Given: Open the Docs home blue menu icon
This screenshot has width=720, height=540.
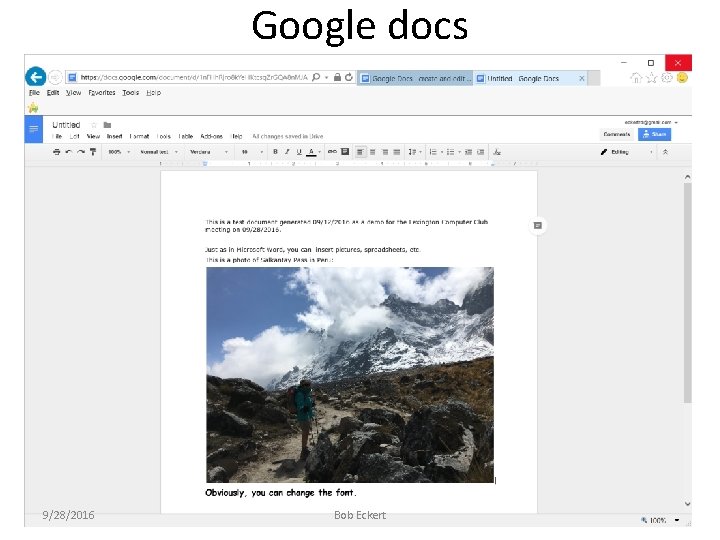Looking at the screenshot, I should click(34, 129).
